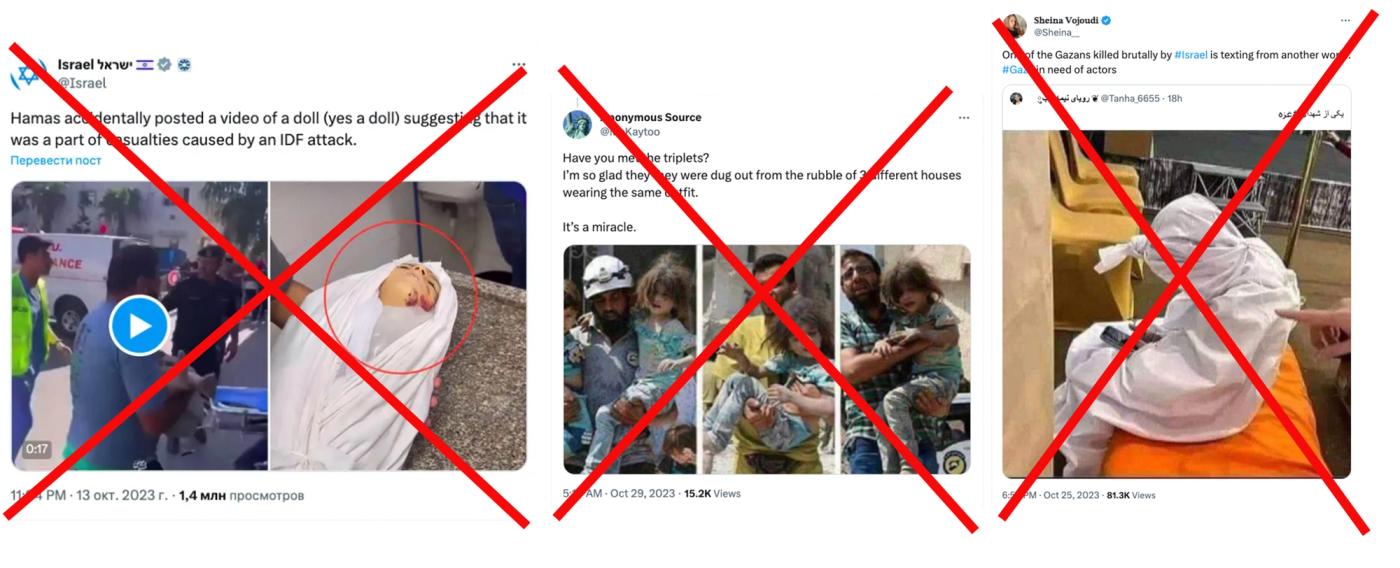Click the blue verified badge next to Israel
Viewport: 1400px width, 568px height.
(x=165, y=65)
